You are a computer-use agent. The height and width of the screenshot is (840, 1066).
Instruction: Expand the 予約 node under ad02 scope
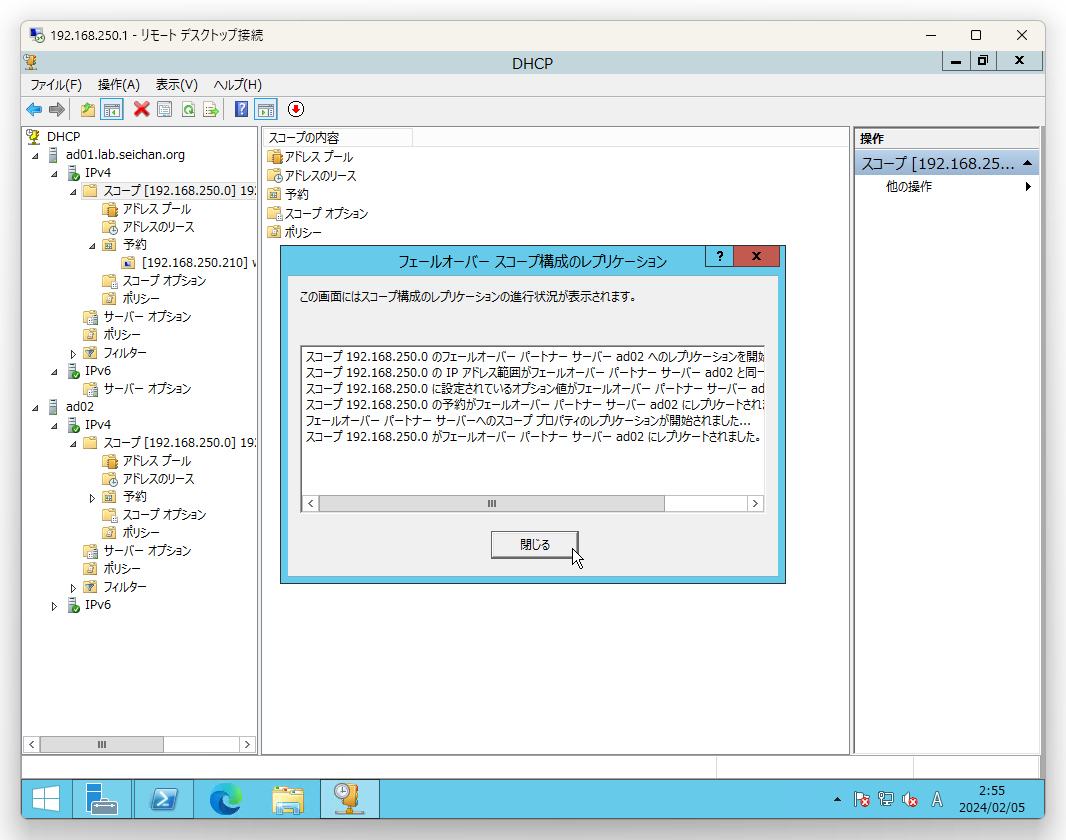pyautogui.click(x=92, y=497)
